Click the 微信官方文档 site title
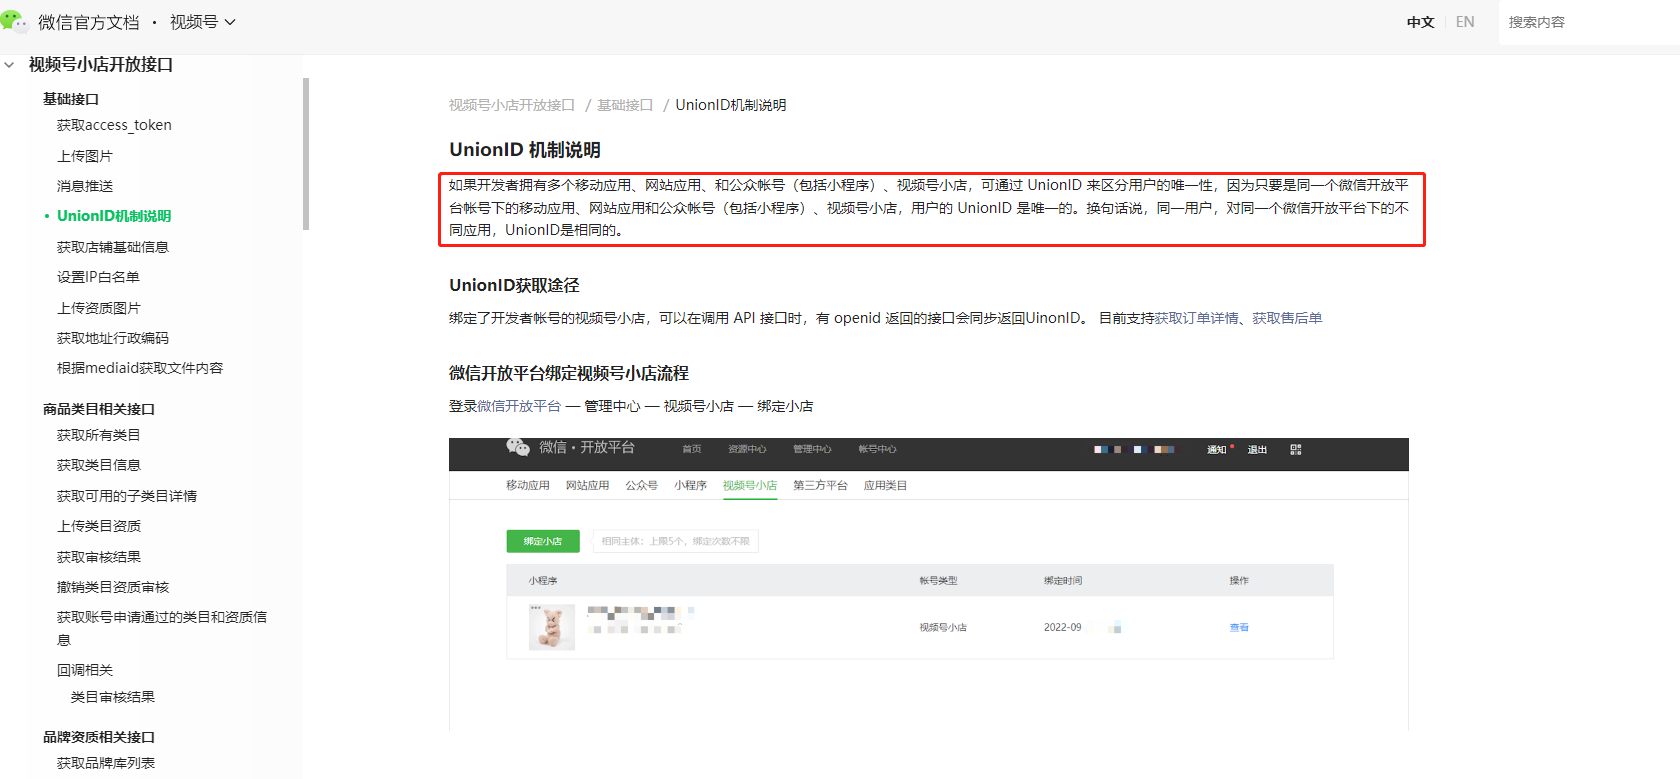The height and width of the screenshot is (779, 1680). [x=89, y=22]
